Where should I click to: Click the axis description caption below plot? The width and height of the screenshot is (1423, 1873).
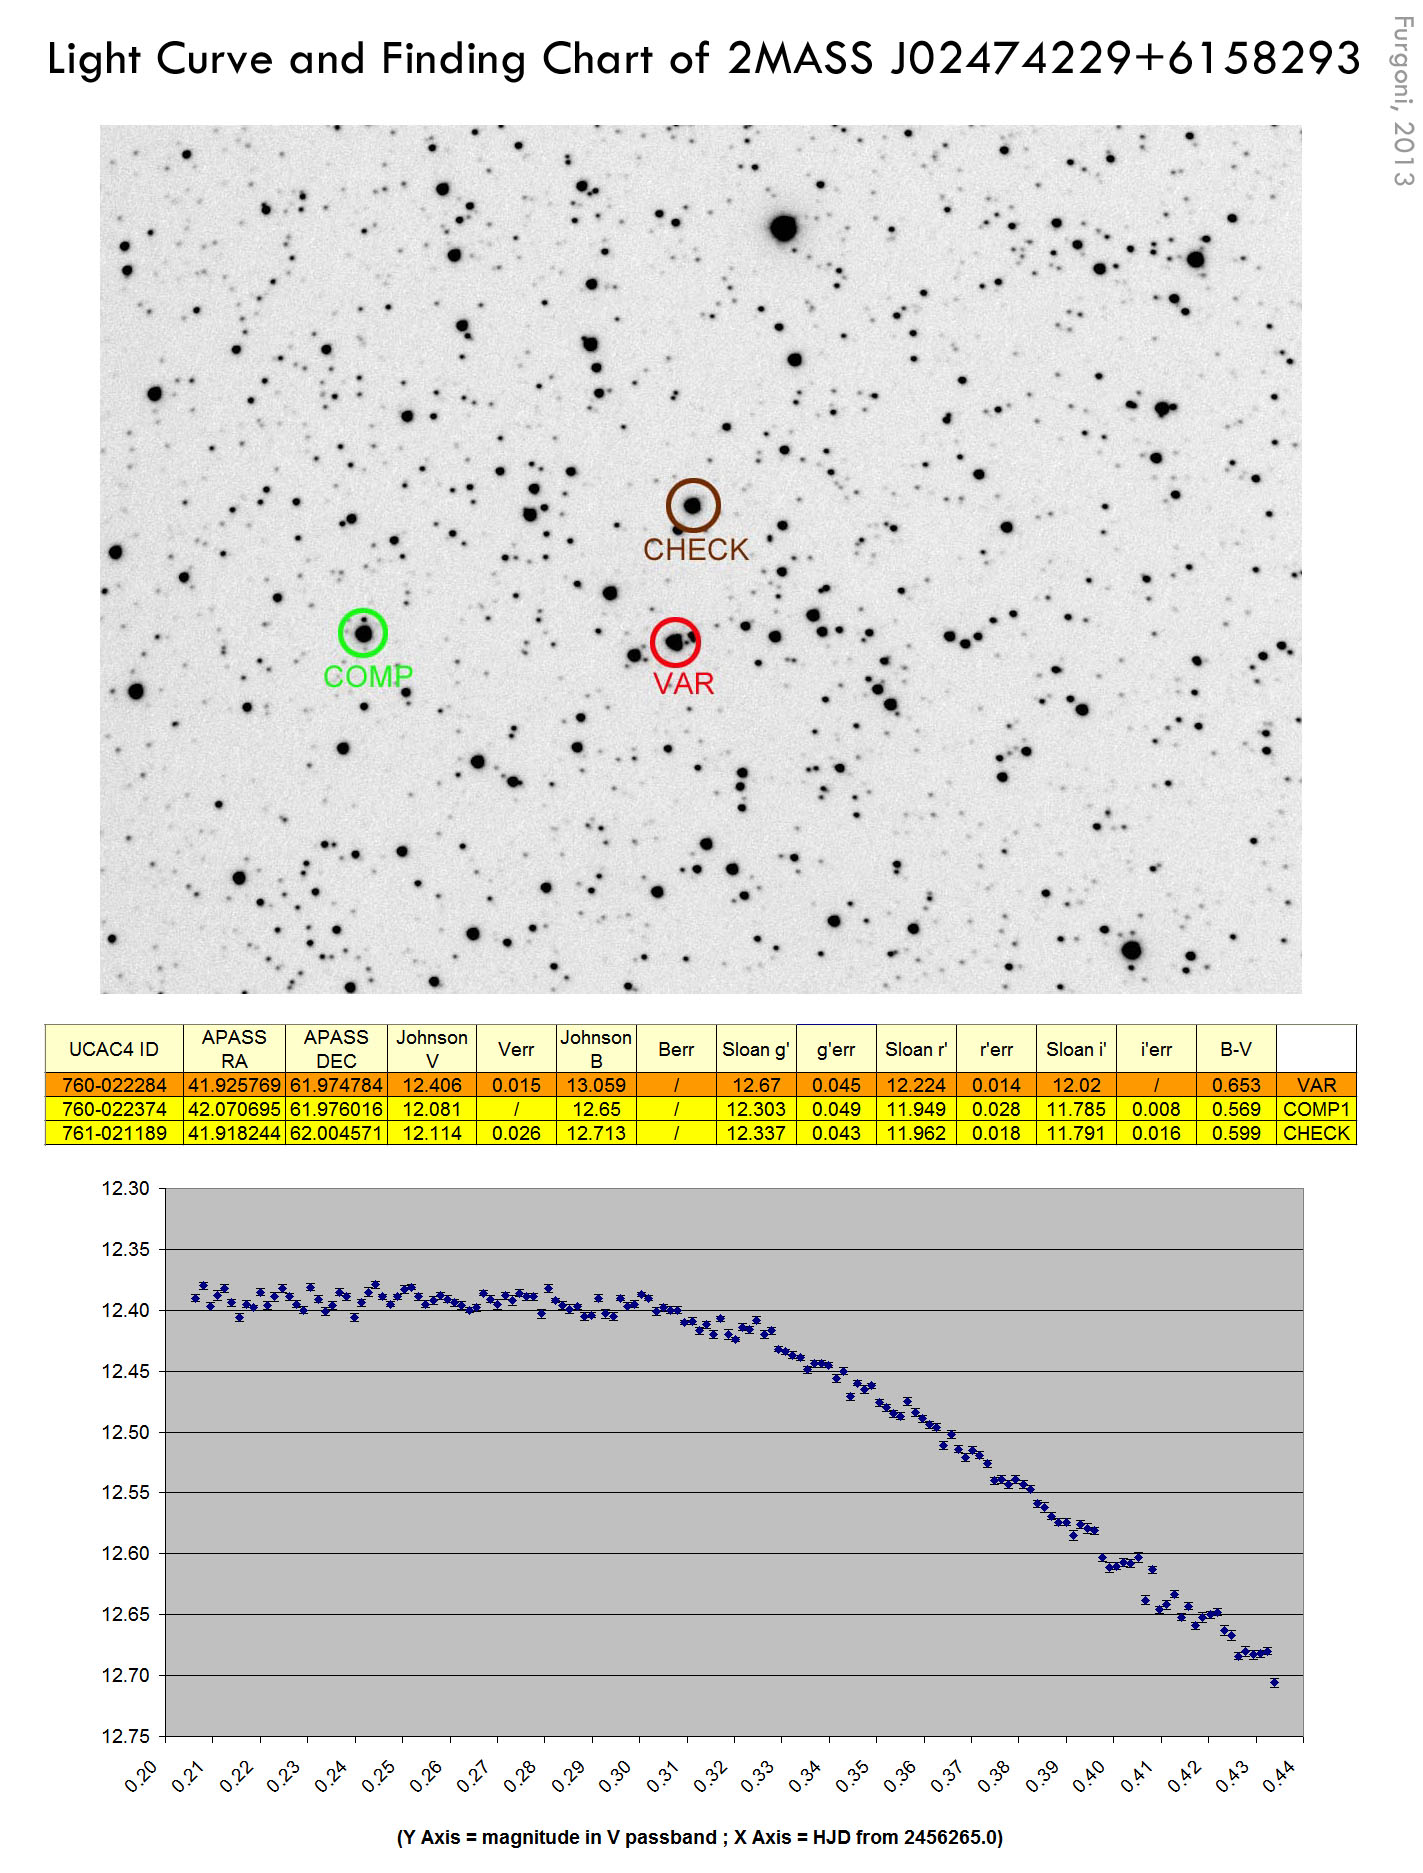point(700,1837)
